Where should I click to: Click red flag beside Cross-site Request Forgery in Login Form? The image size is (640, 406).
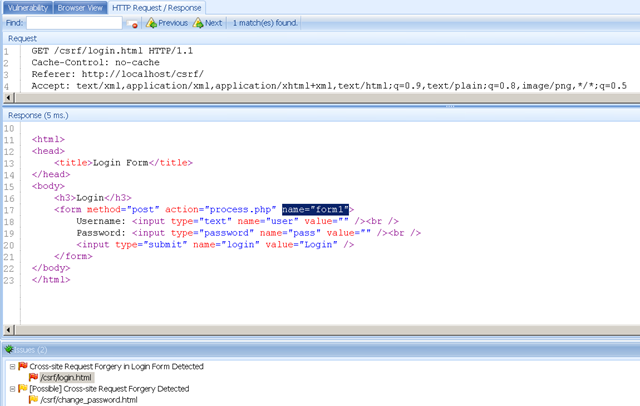pyautogui.click(x=23, y=366)
